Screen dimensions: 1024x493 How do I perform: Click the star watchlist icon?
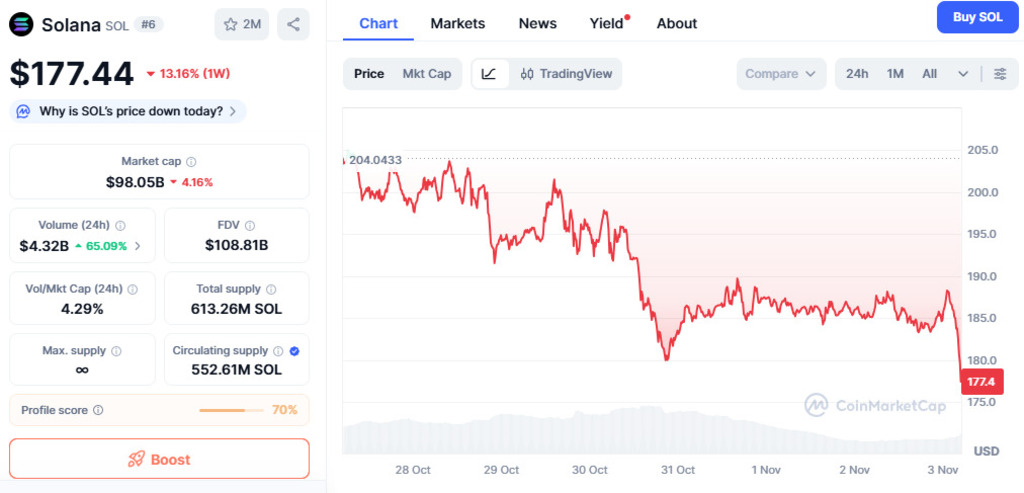click(231, 24)
